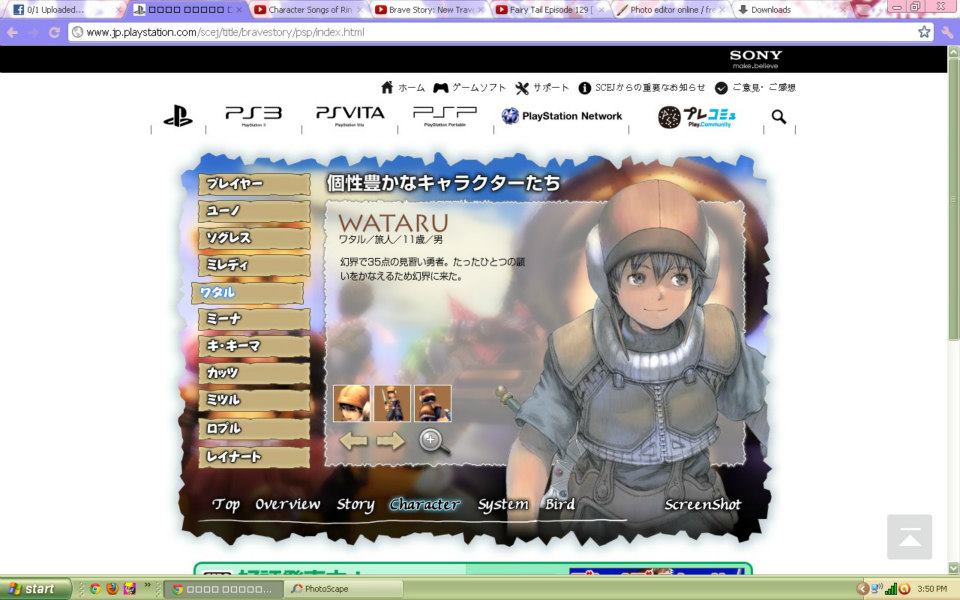Click the network signal tray icon
The height and width of the screenshot is (600, 960).
pos(891,589)
